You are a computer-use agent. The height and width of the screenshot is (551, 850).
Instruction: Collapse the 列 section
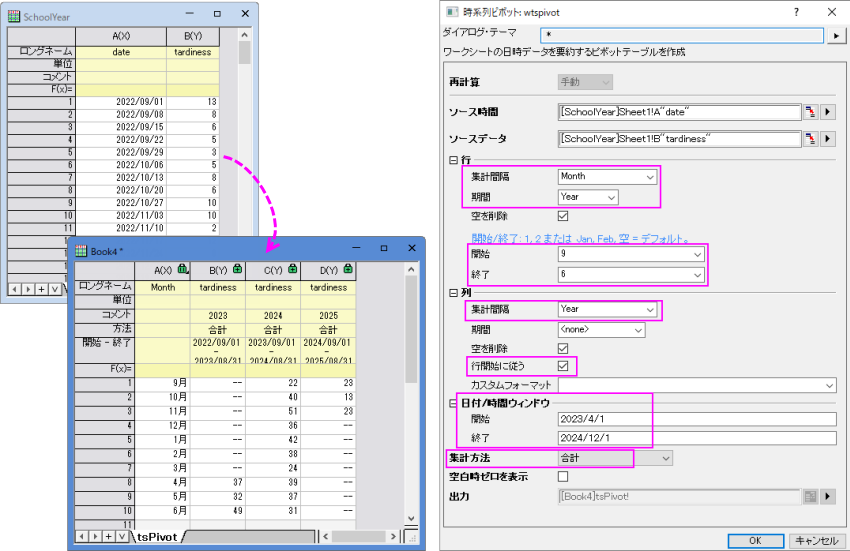(x=453, y=293)
